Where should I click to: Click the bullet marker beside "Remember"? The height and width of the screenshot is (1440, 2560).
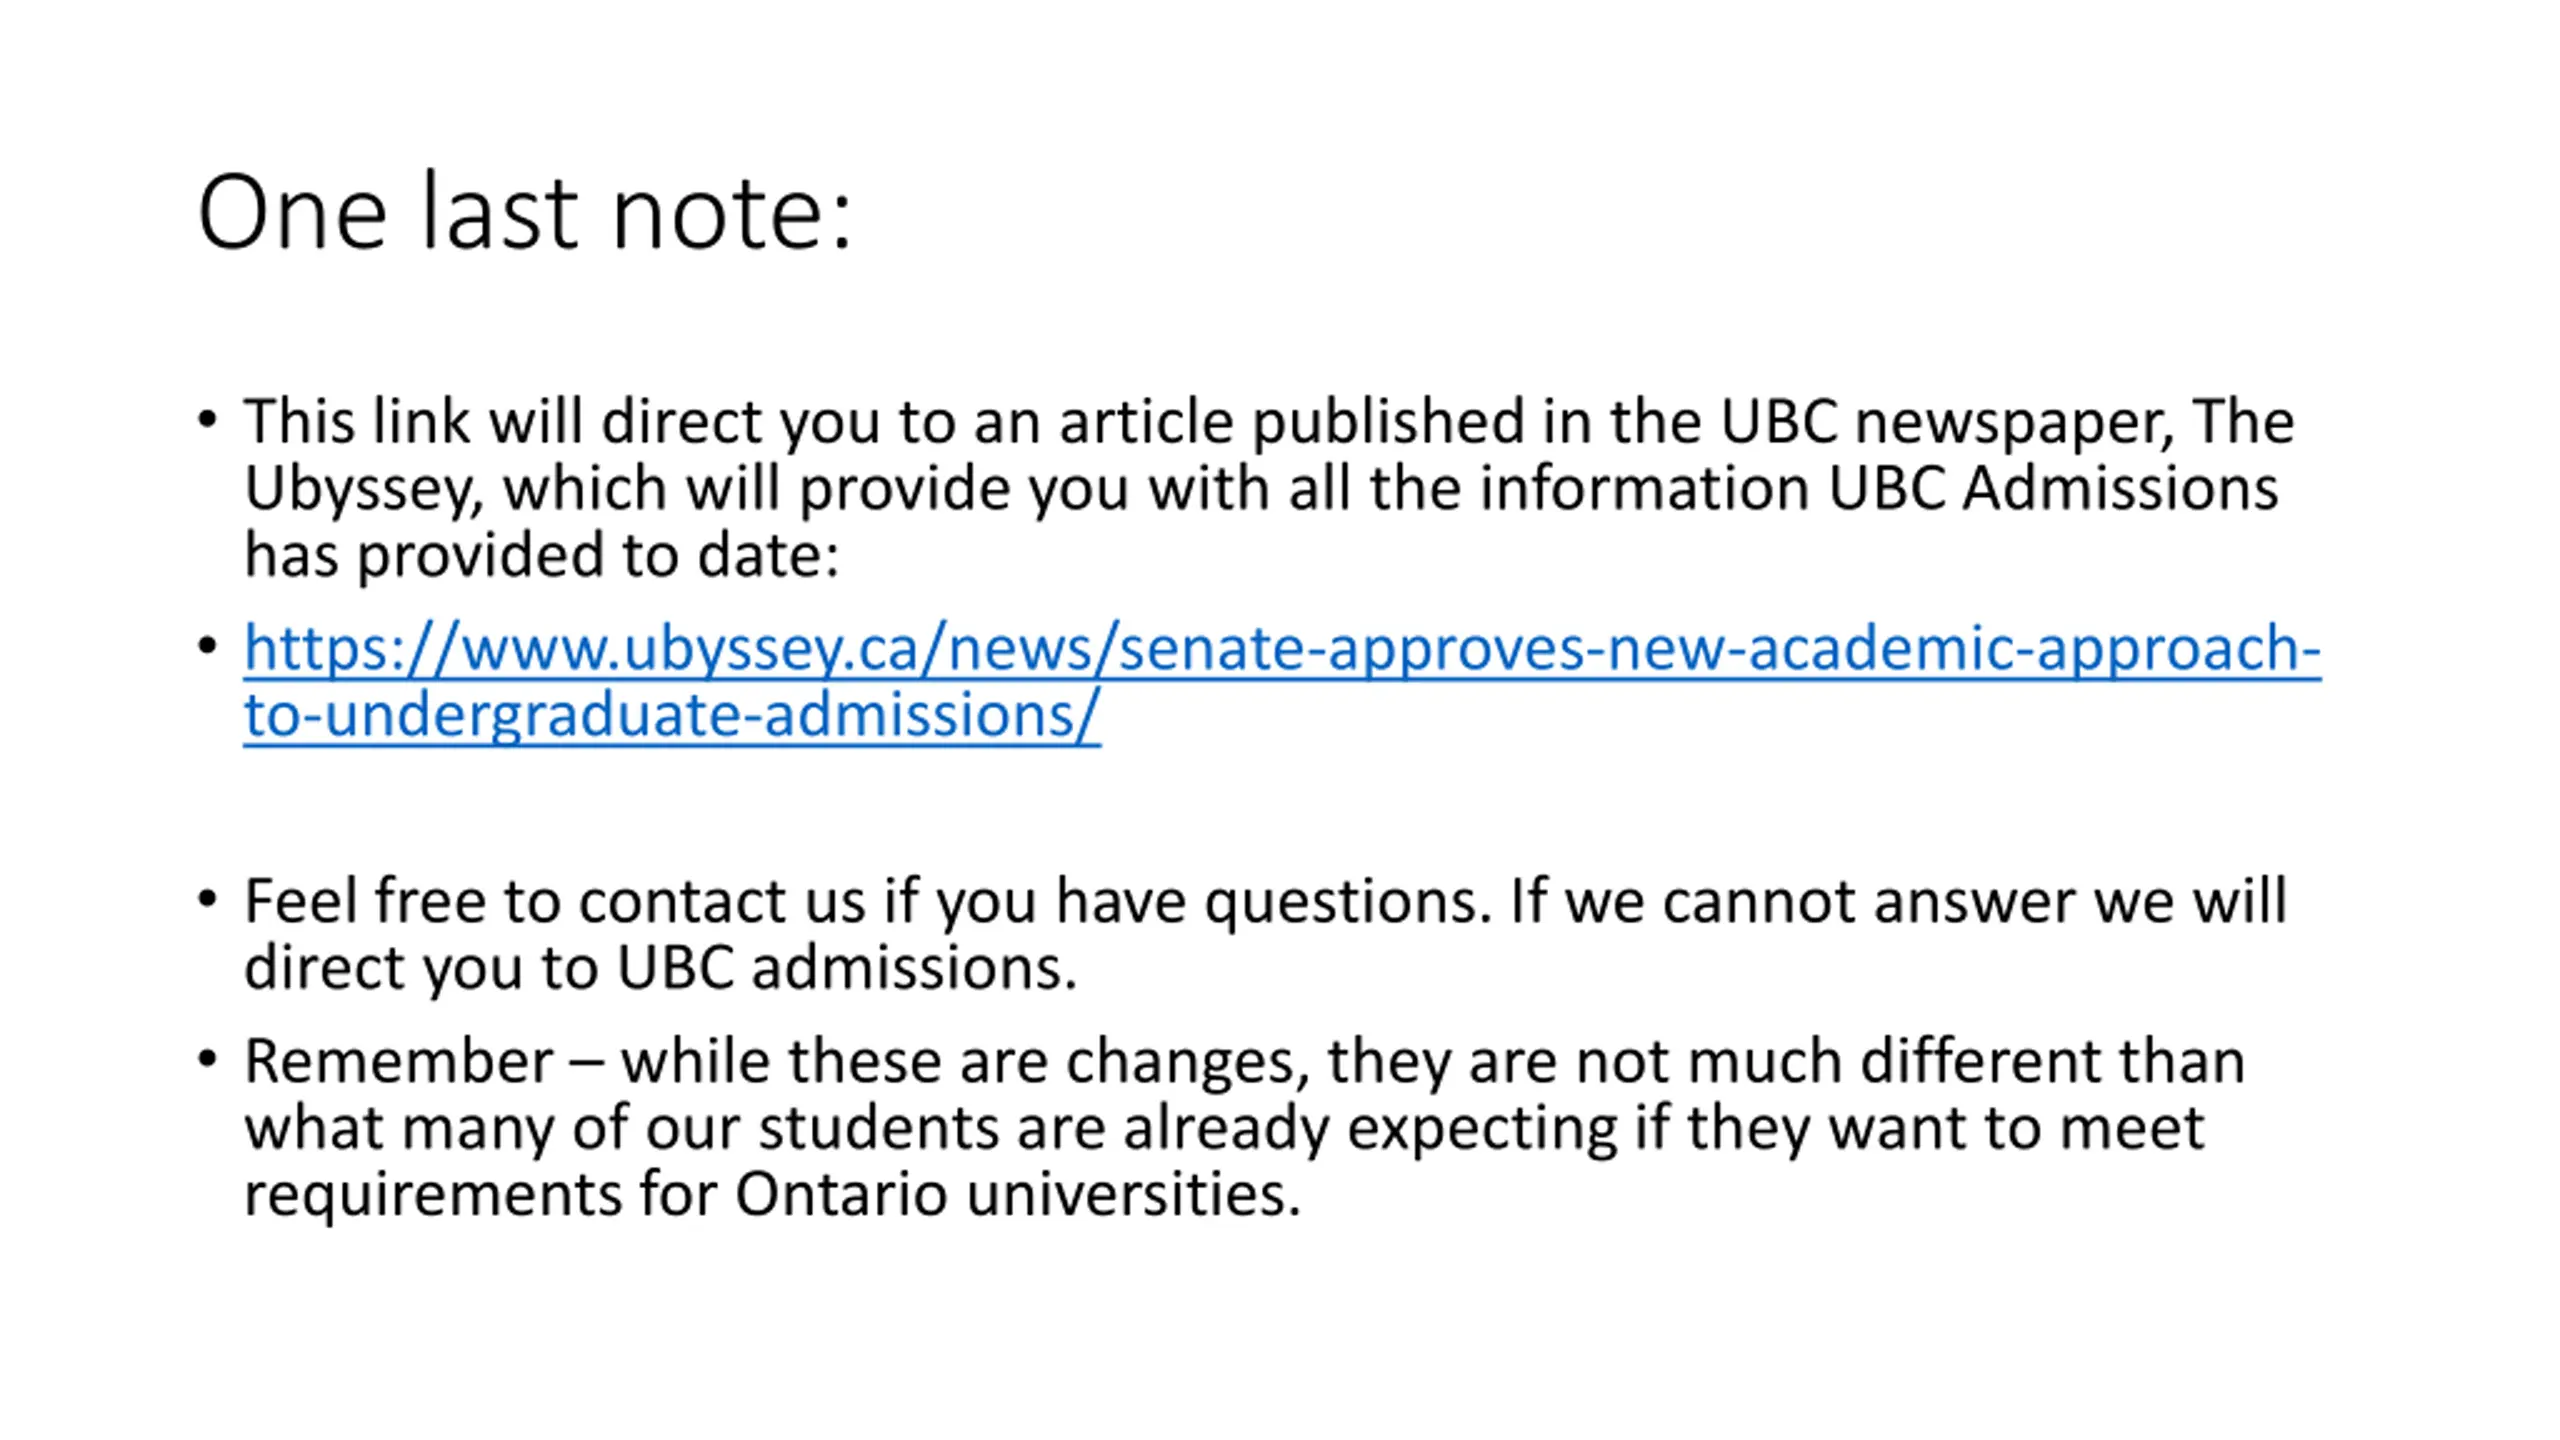[207, 1059]
